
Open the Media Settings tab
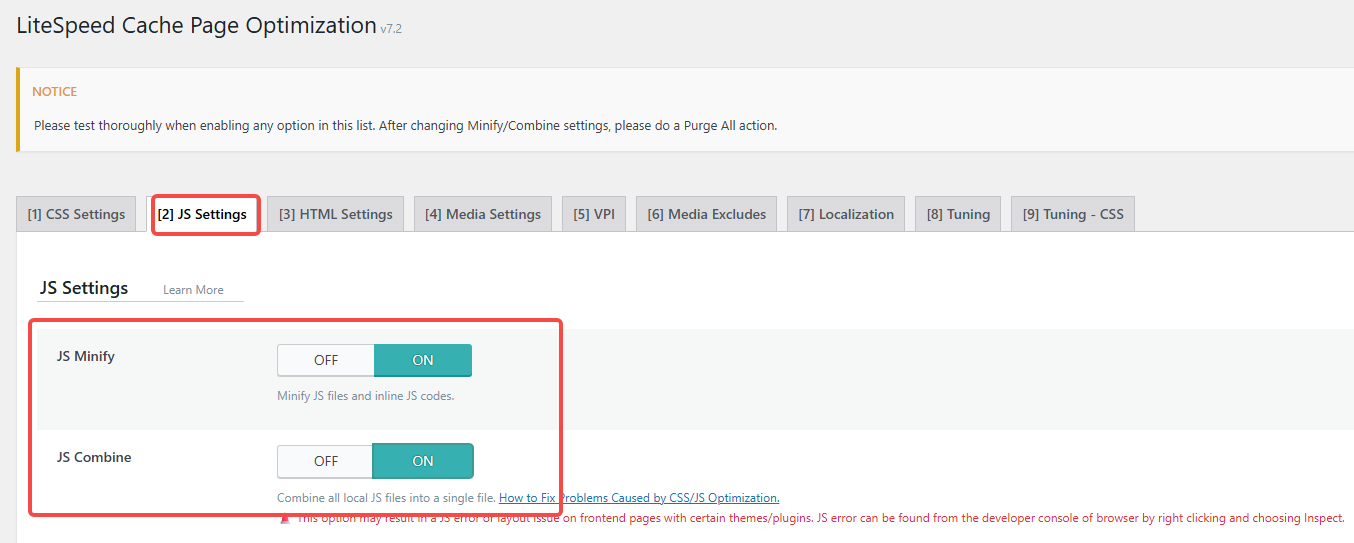pyautogui.click(x=483, y=214)
